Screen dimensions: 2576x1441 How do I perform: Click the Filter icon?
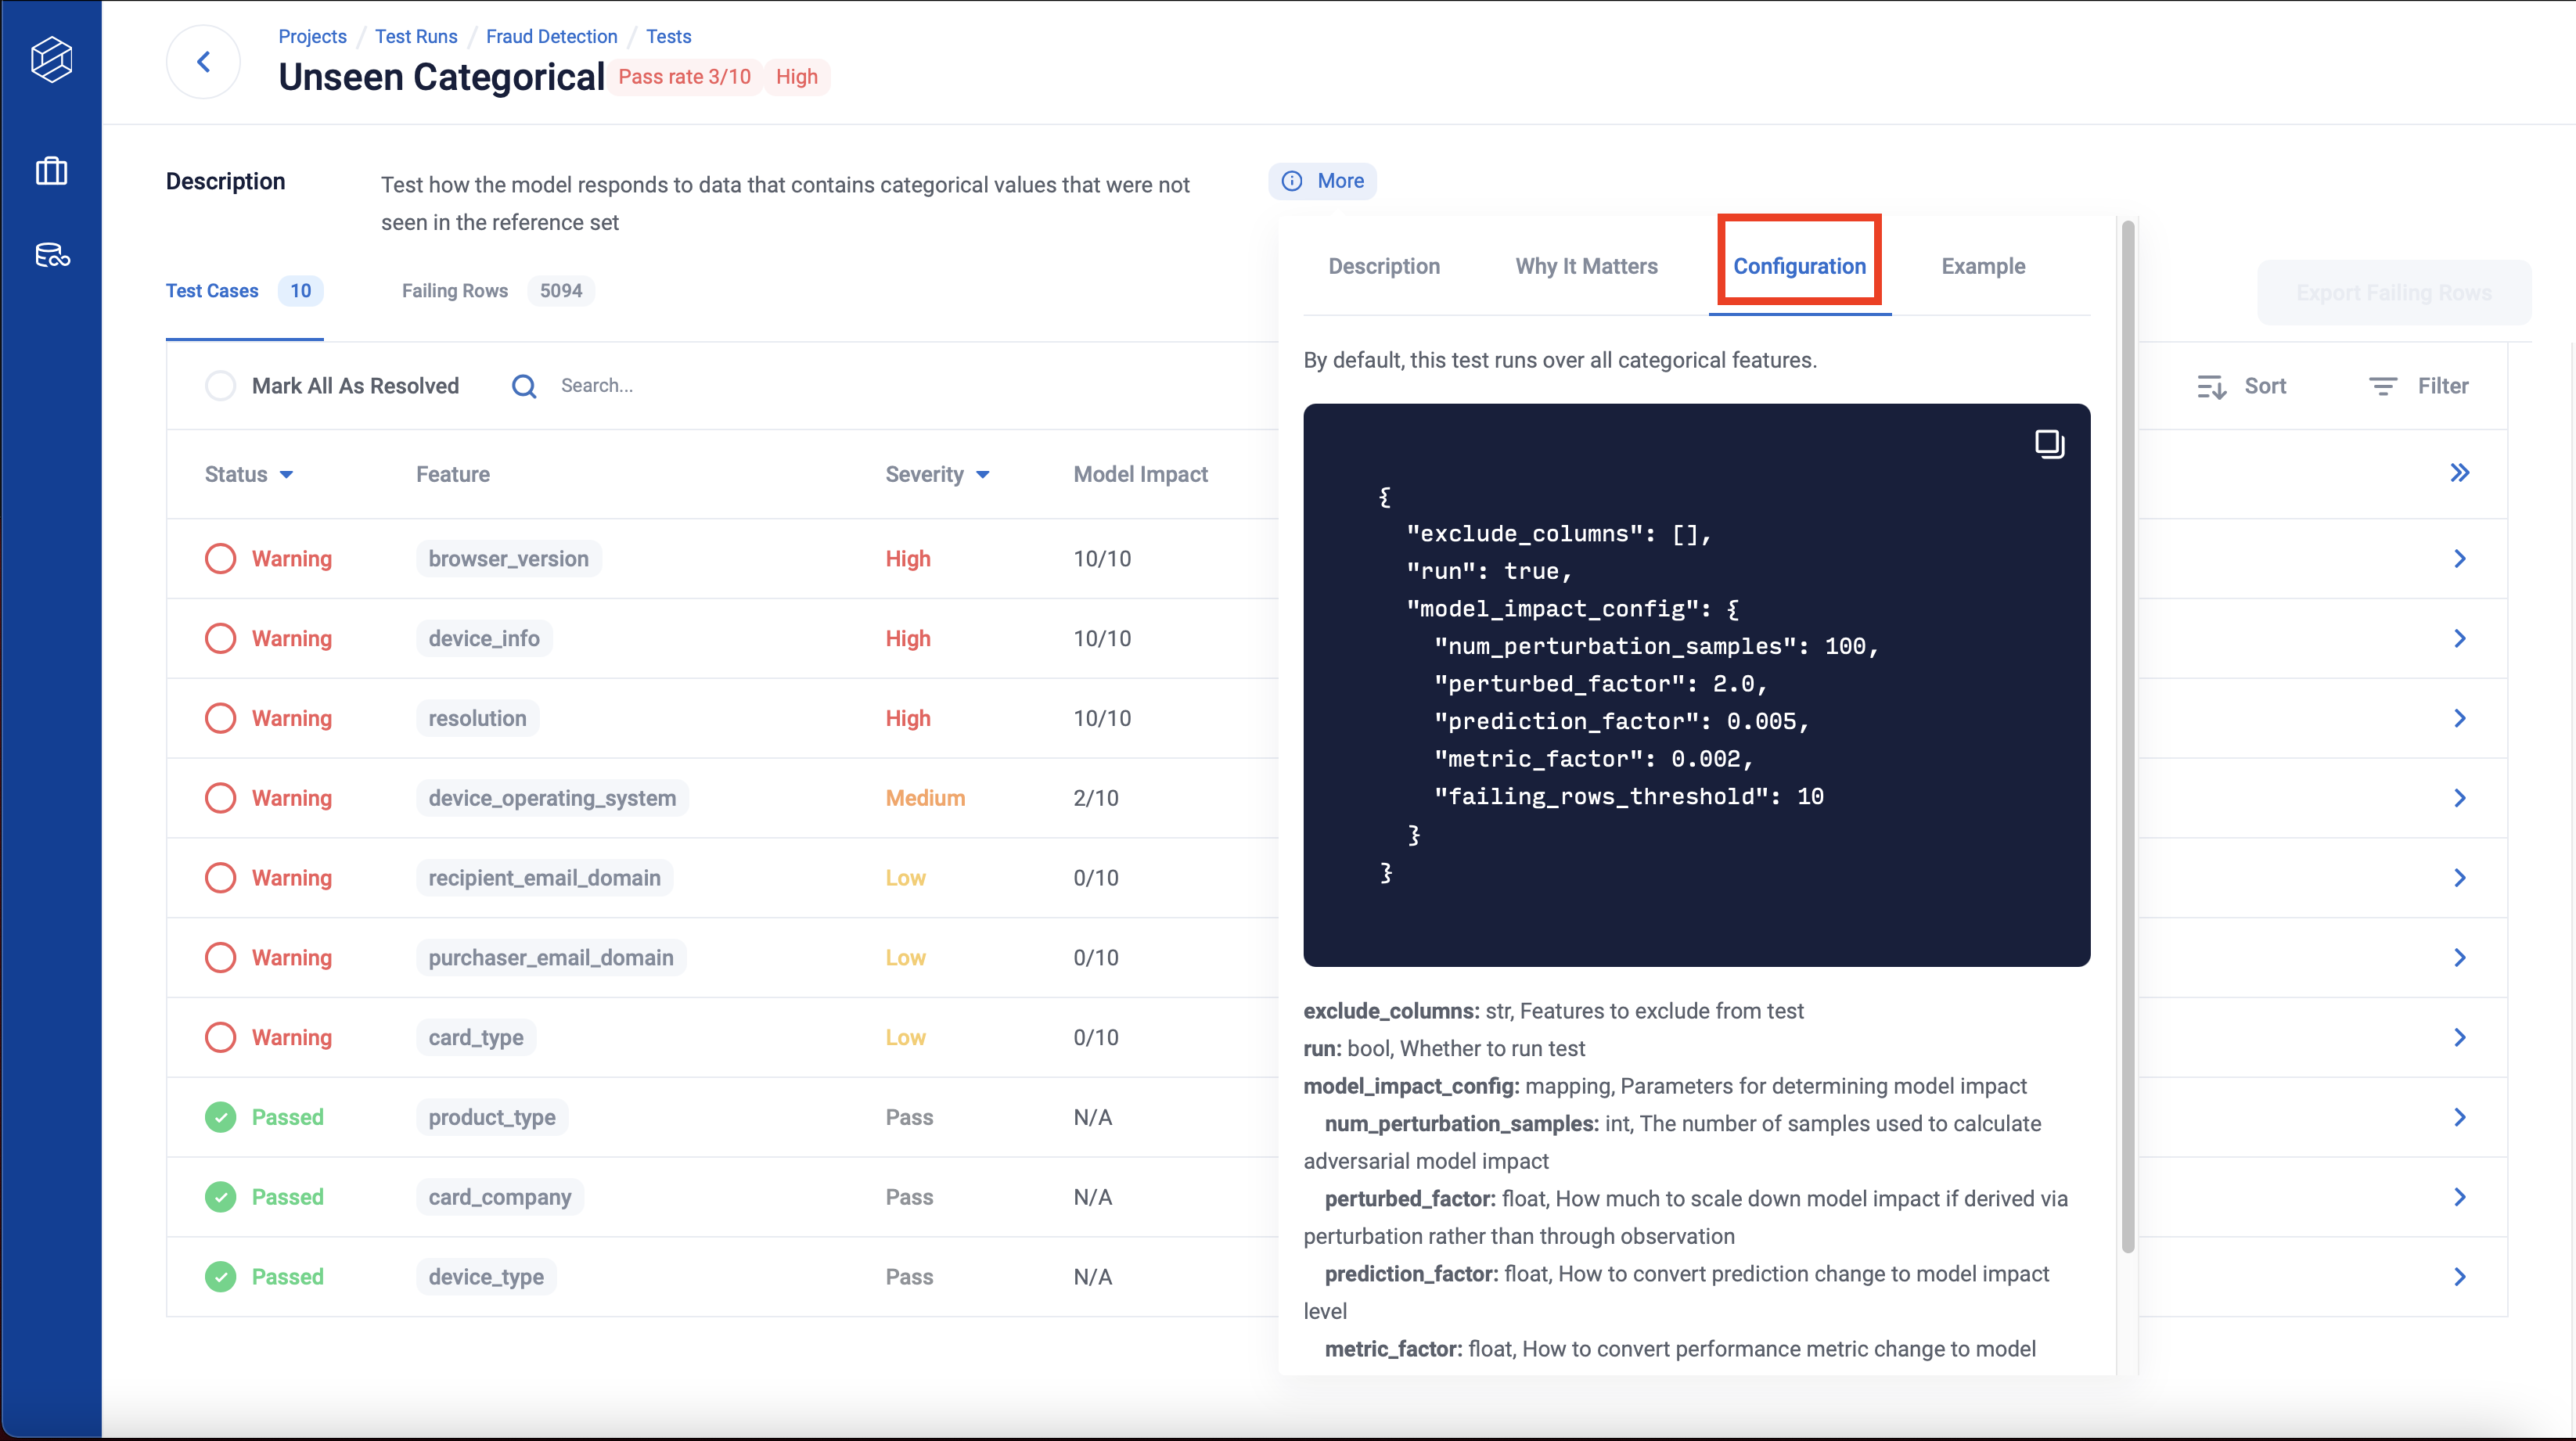tap(2383, 386)
